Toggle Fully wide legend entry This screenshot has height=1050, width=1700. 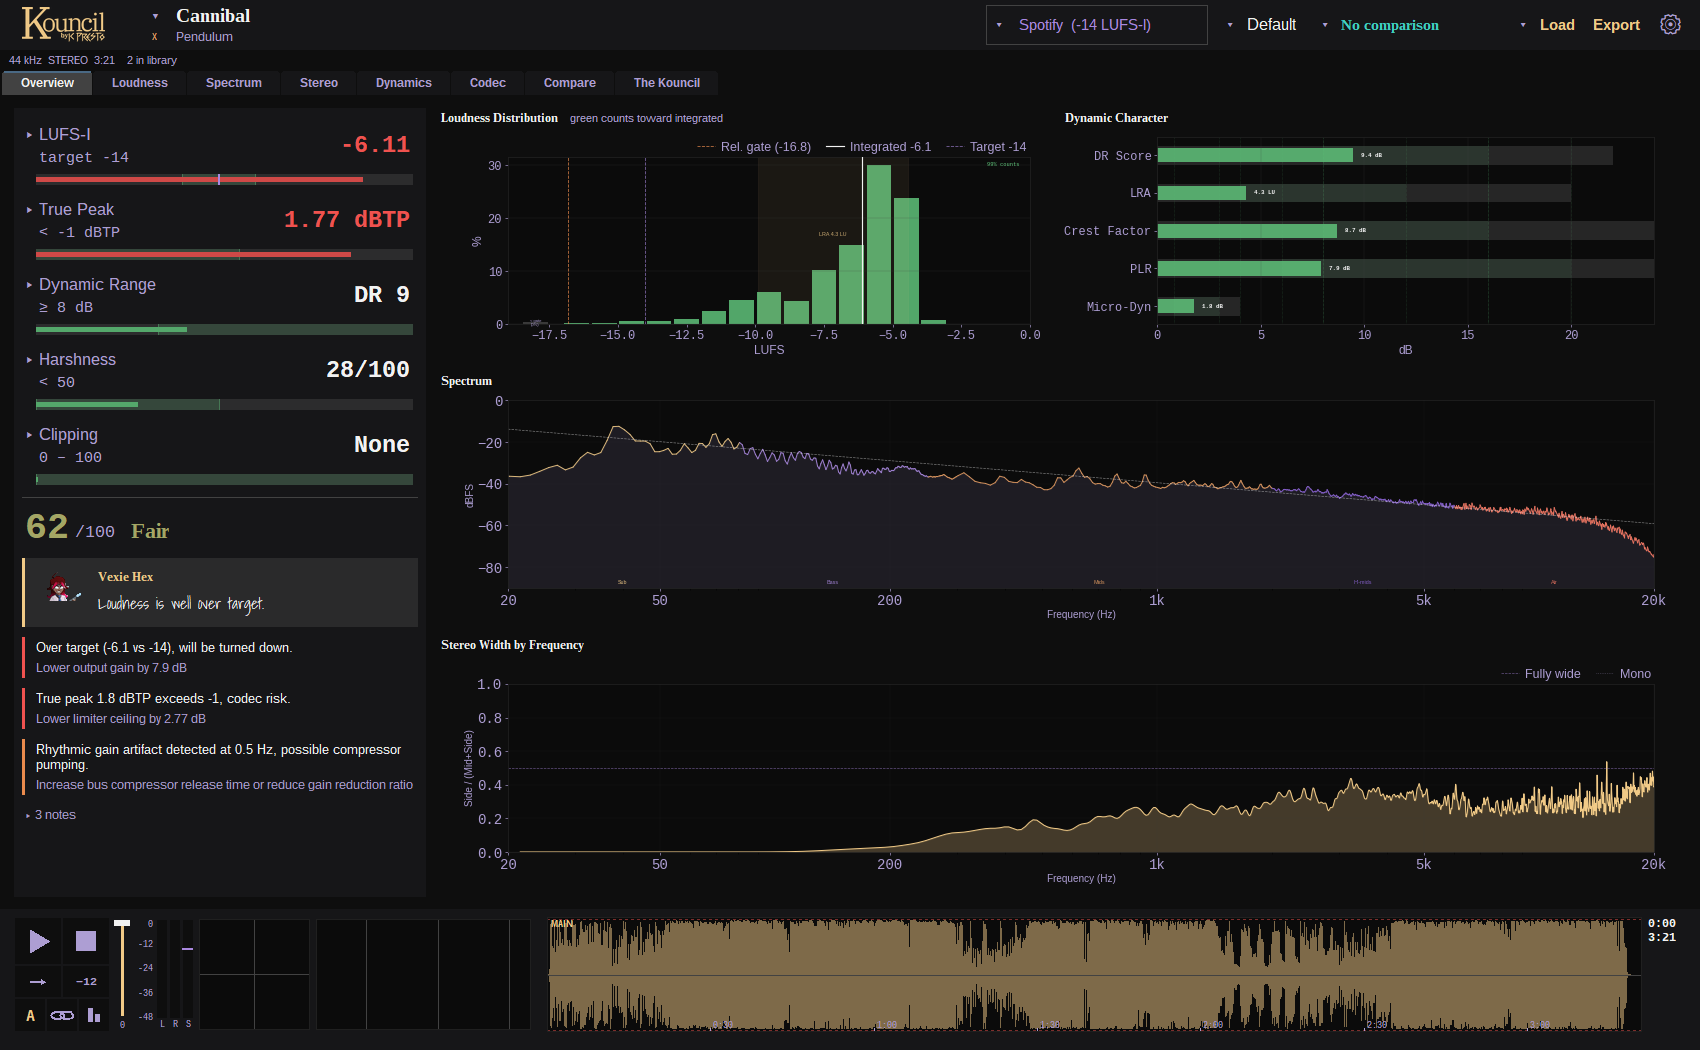tap(1541, 674)
